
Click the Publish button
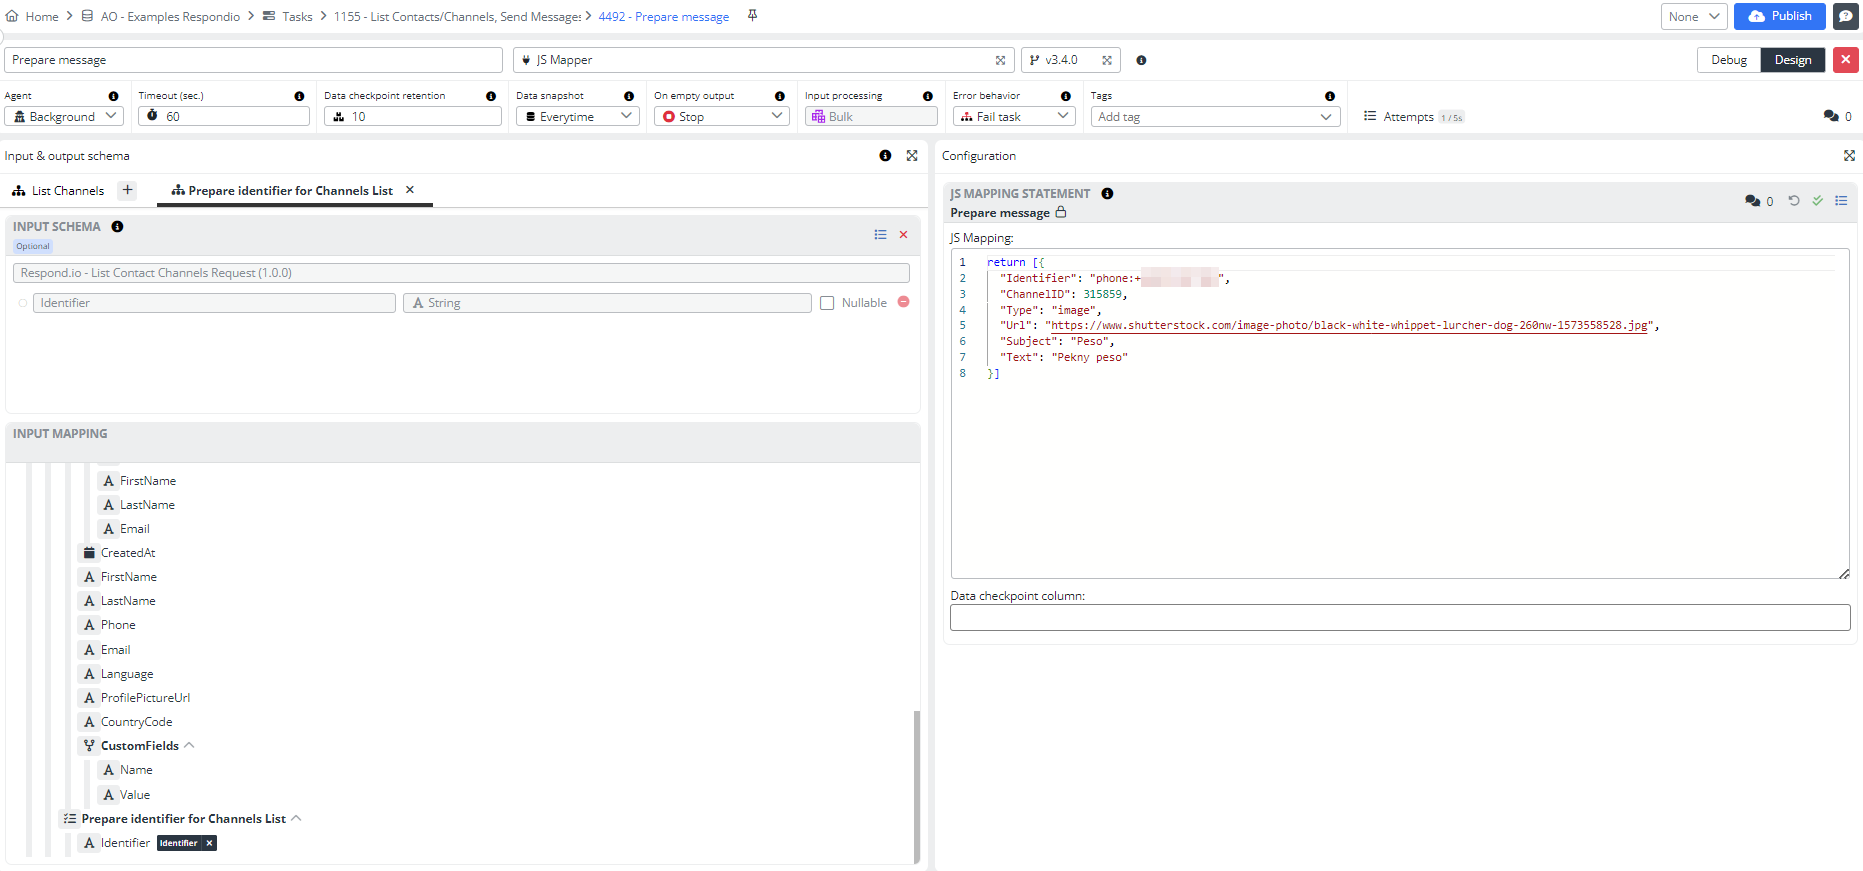[1779, 16]
